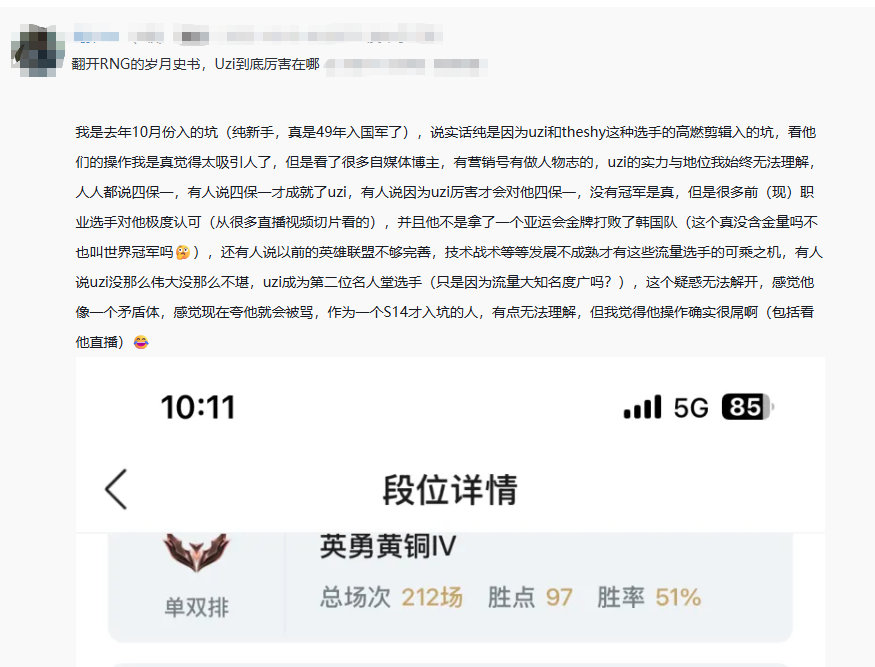Click the 段位详情 page heading

click(x=450, y=490)
